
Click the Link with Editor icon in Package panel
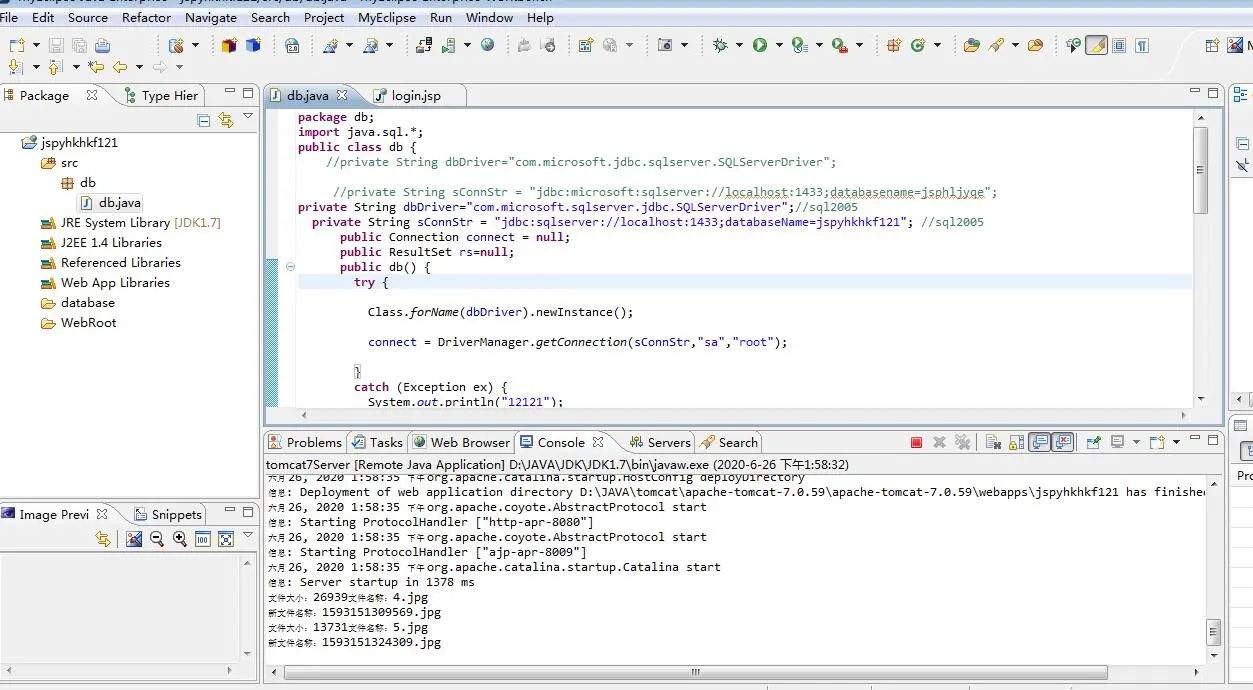[226, 120]
